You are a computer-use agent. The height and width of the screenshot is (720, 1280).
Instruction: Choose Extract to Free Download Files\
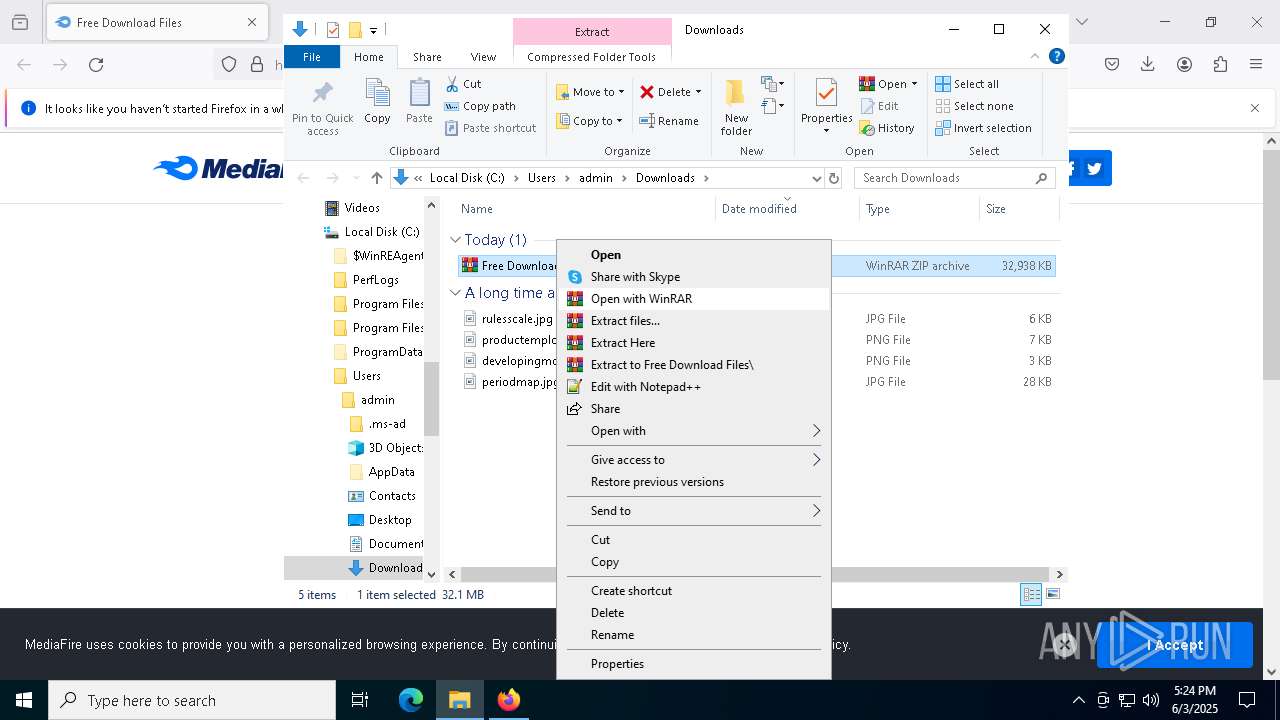(x=694, y=365)
